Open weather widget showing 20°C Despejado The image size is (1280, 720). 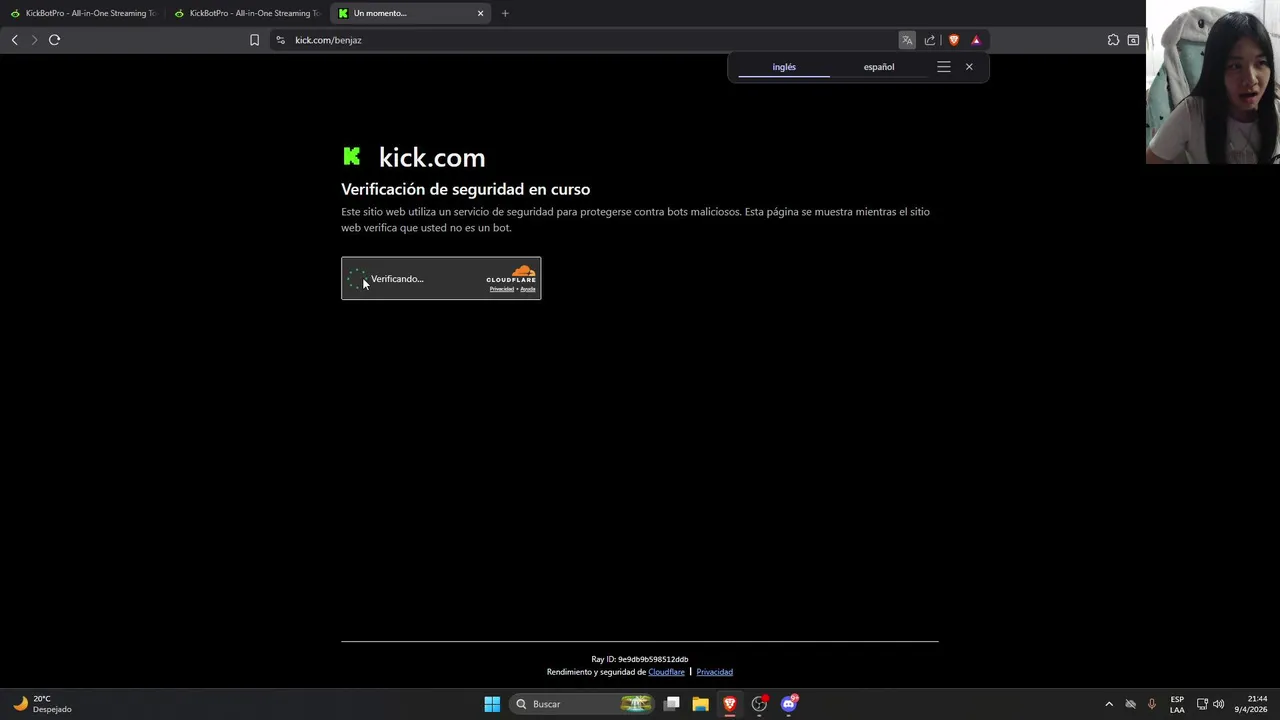42,704
